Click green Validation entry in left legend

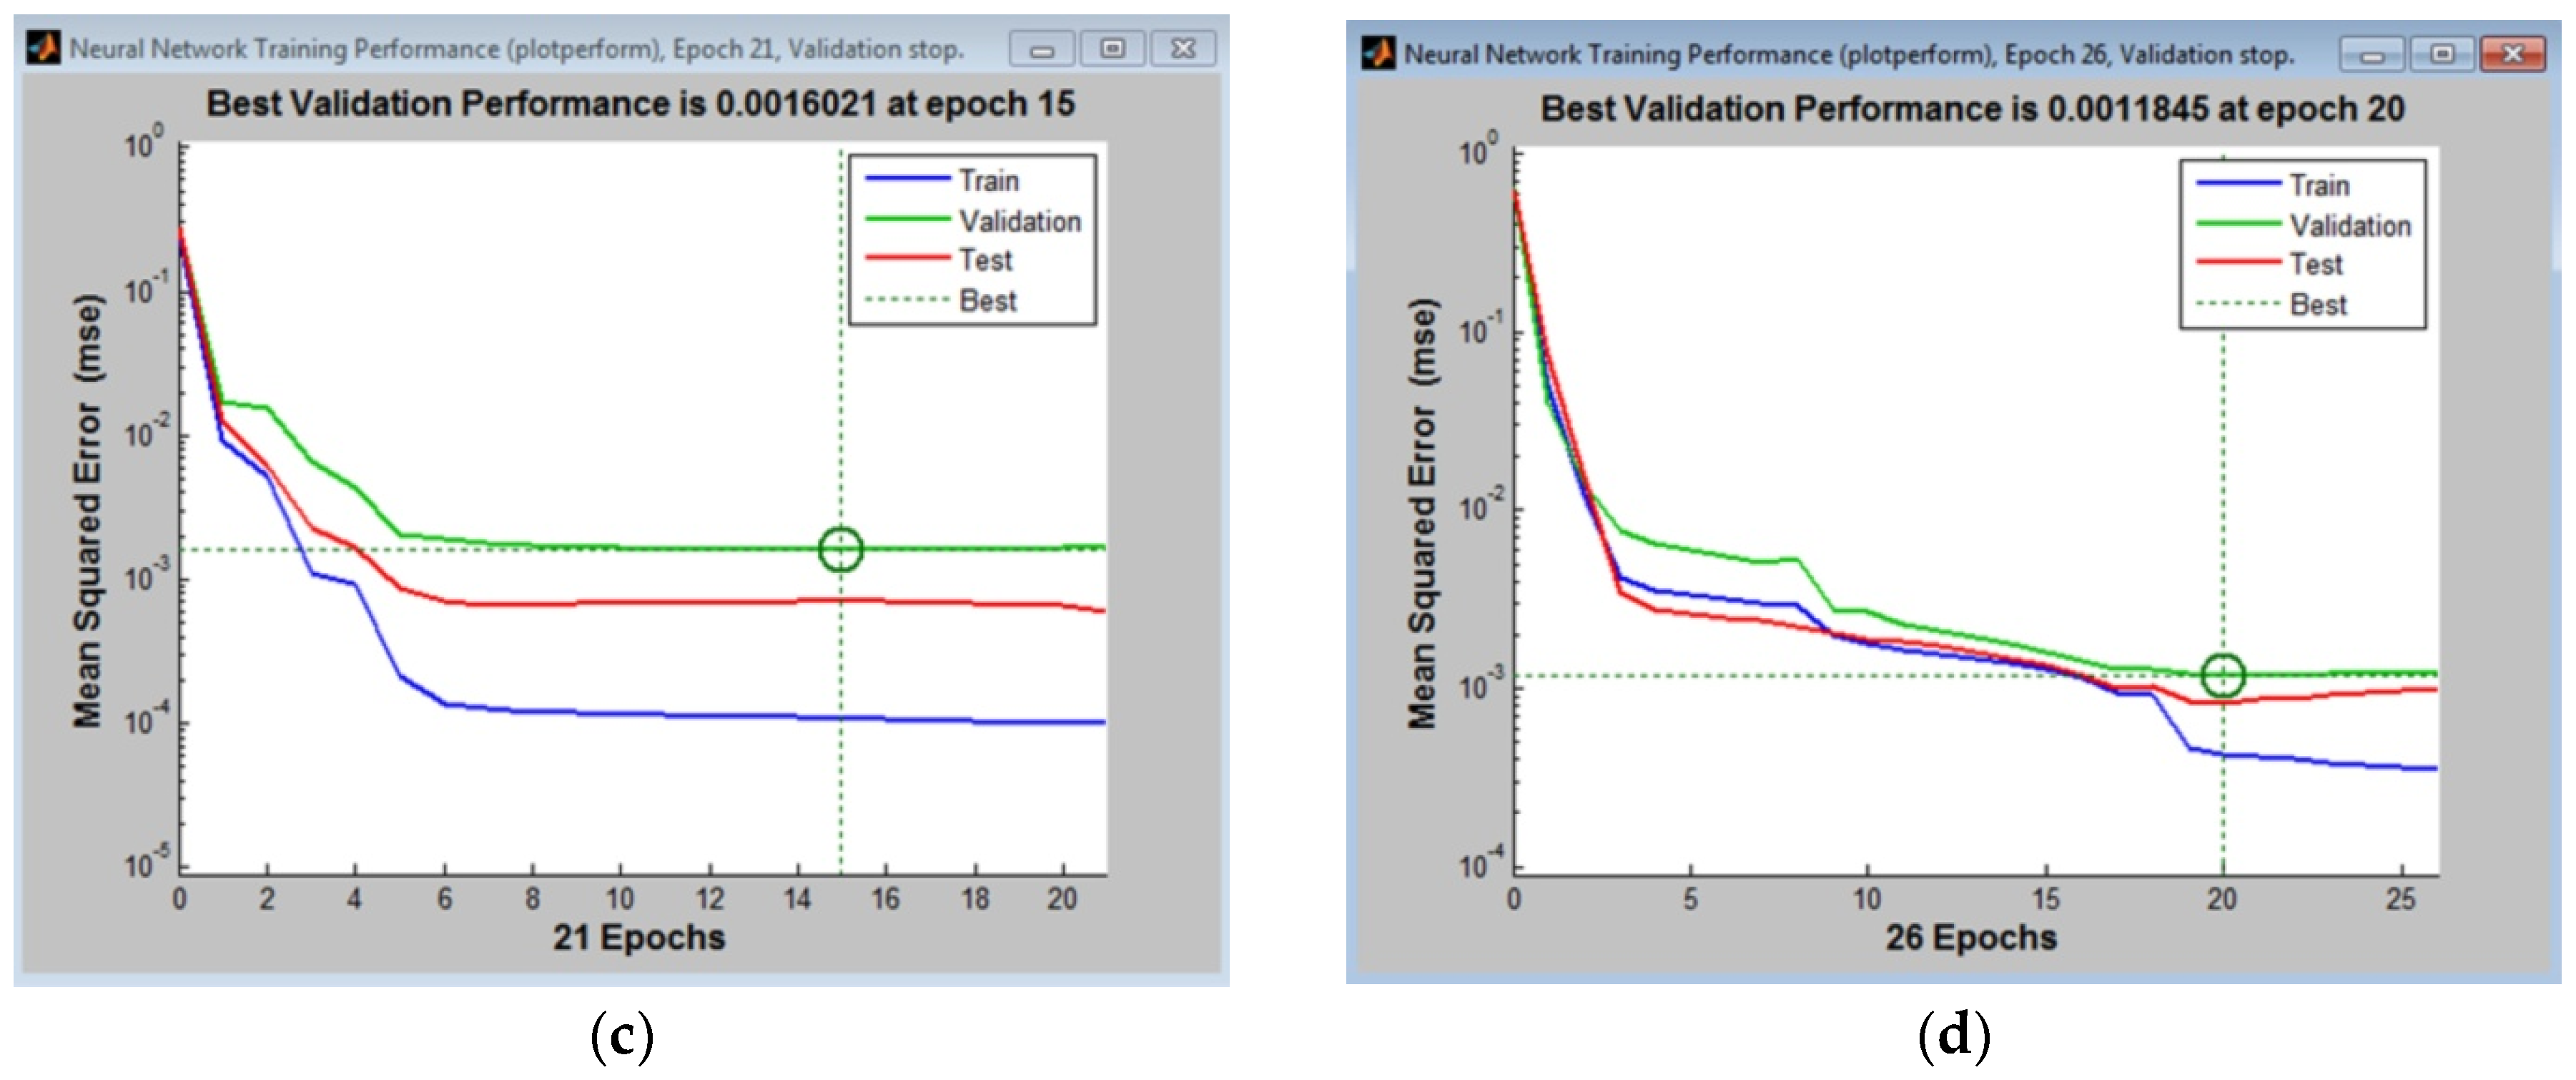(x=1019, y=221)
